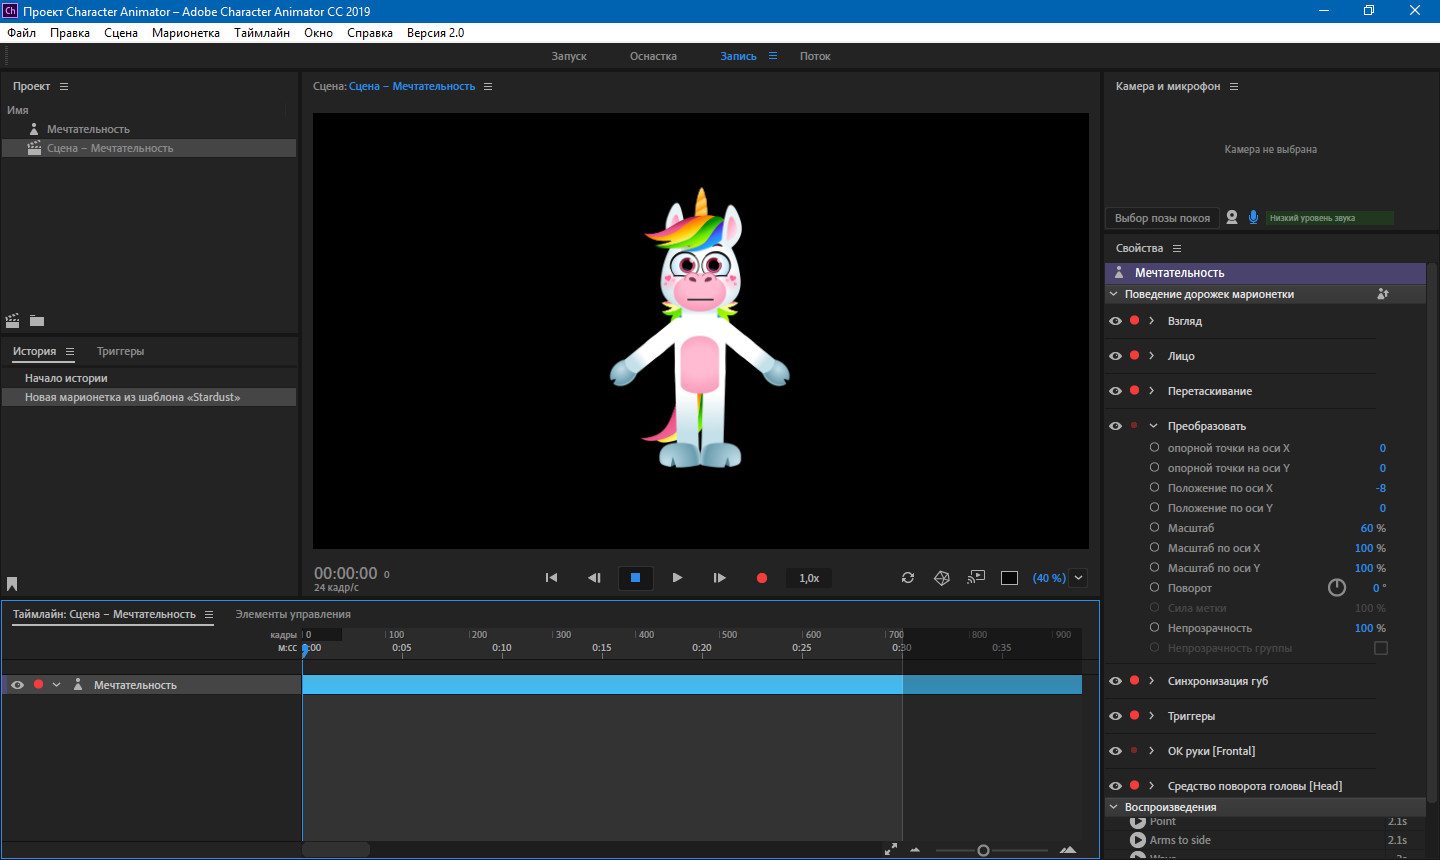The image size is (1440, 860).
Task: Toggle the webcam input icon
Action: [x=1232, y=217]
